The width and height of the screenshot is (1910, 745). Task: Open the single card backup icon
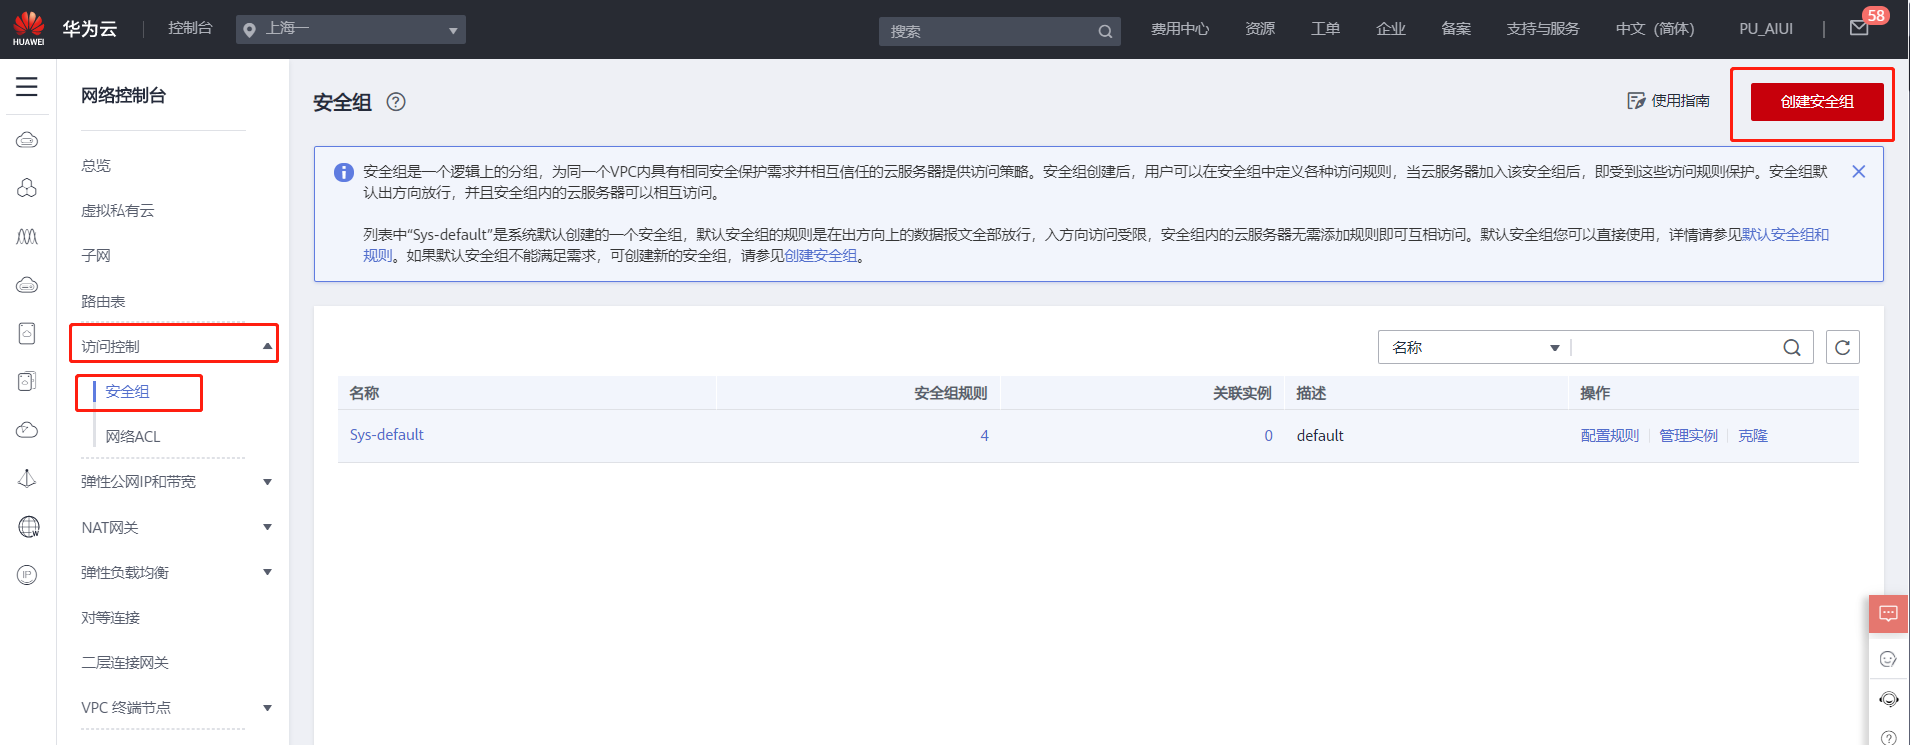coord(27,333)
